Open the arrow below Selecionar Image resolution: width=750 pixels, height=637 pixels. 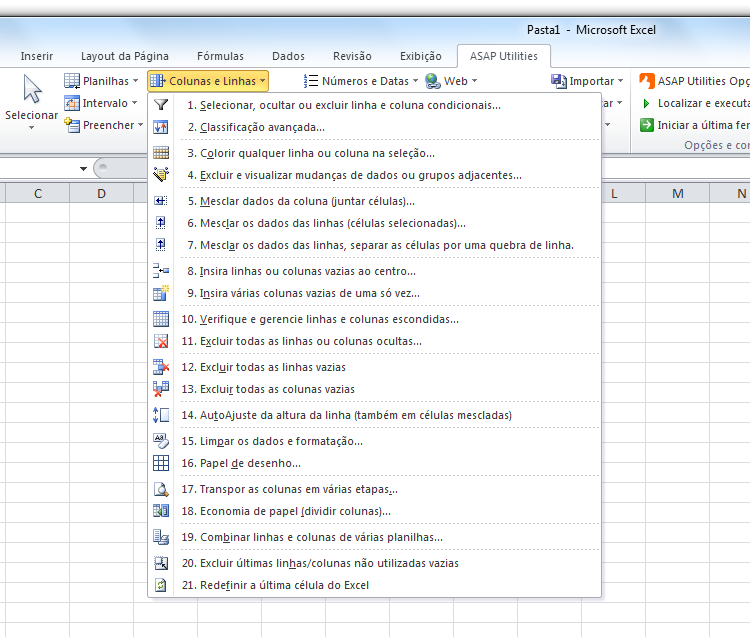[x=32, y=127]
